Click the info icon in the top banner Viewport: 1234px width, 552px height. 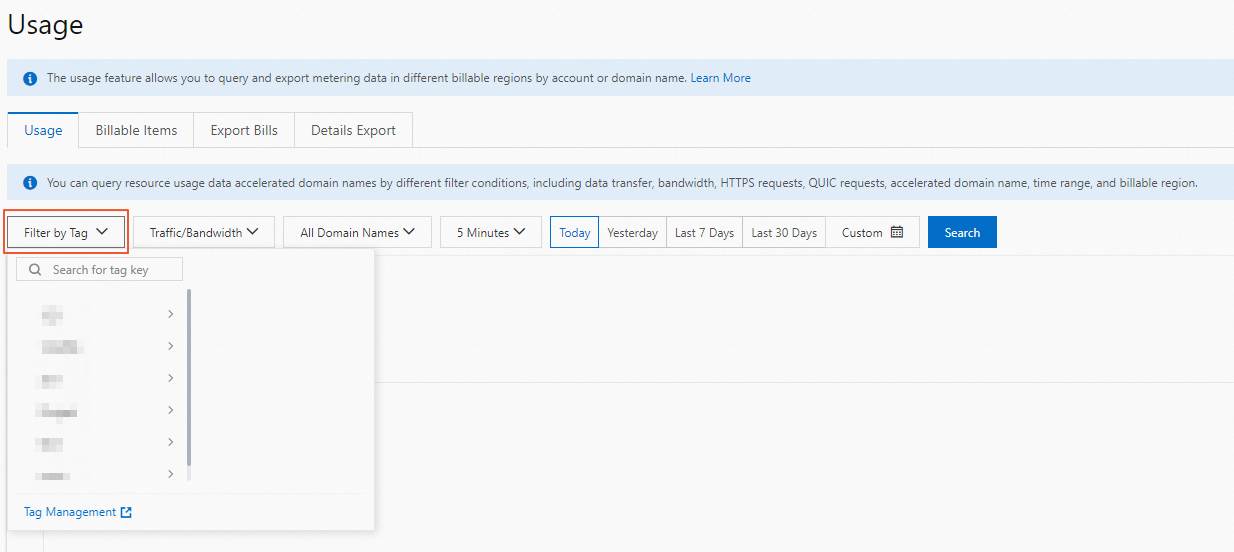(30, 78)
